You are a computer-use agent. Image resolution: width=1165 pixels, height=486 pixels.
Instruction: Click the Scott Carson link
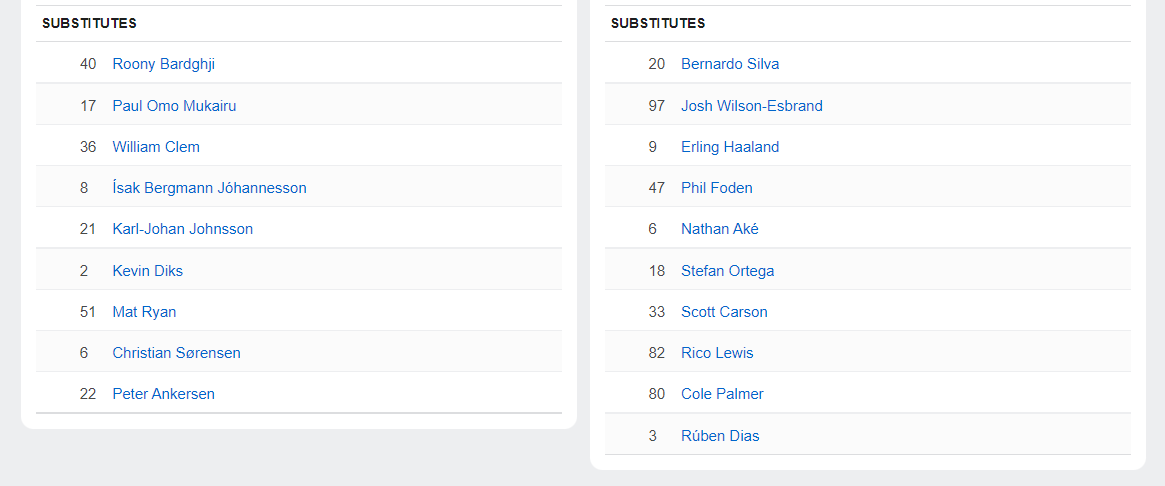point(724,312)
